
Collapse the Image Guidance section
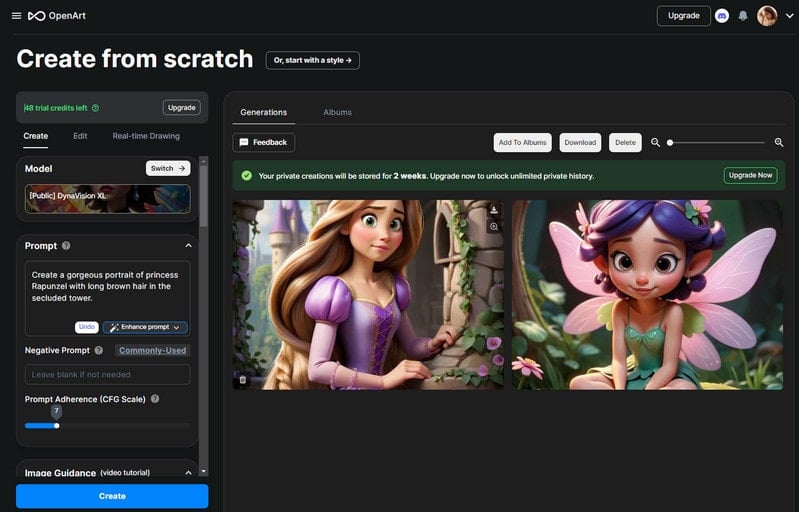click(188, 473)
